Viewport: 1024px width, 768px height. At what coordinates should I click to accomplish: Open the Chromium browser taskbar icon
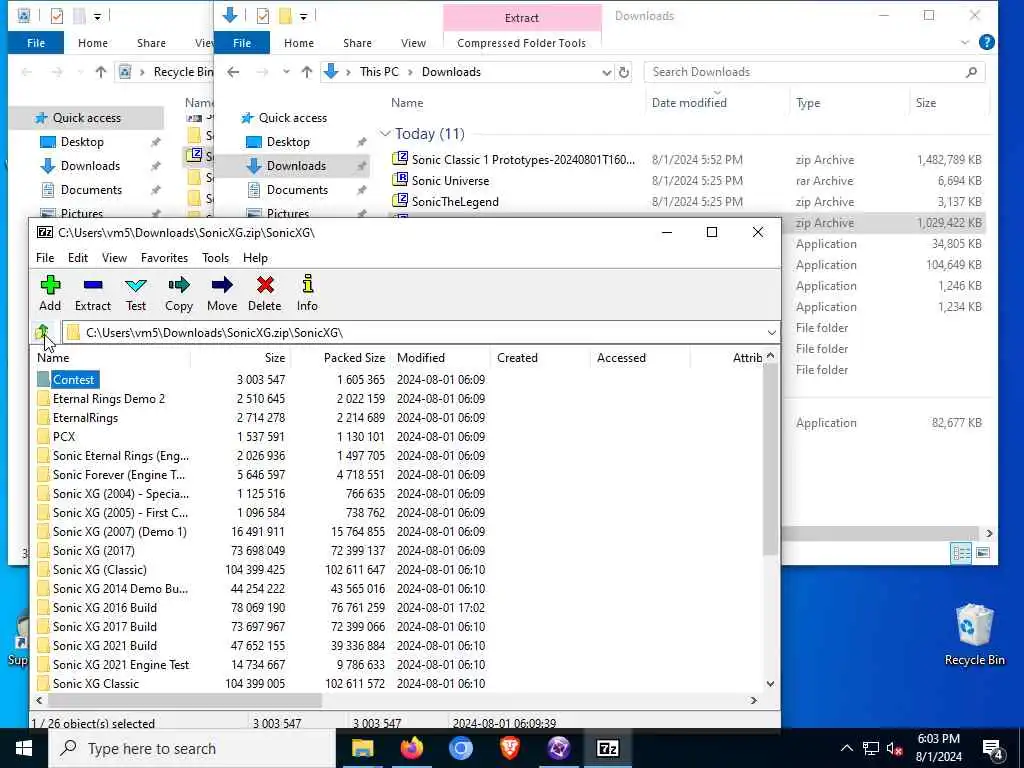[x=460, y=748]
